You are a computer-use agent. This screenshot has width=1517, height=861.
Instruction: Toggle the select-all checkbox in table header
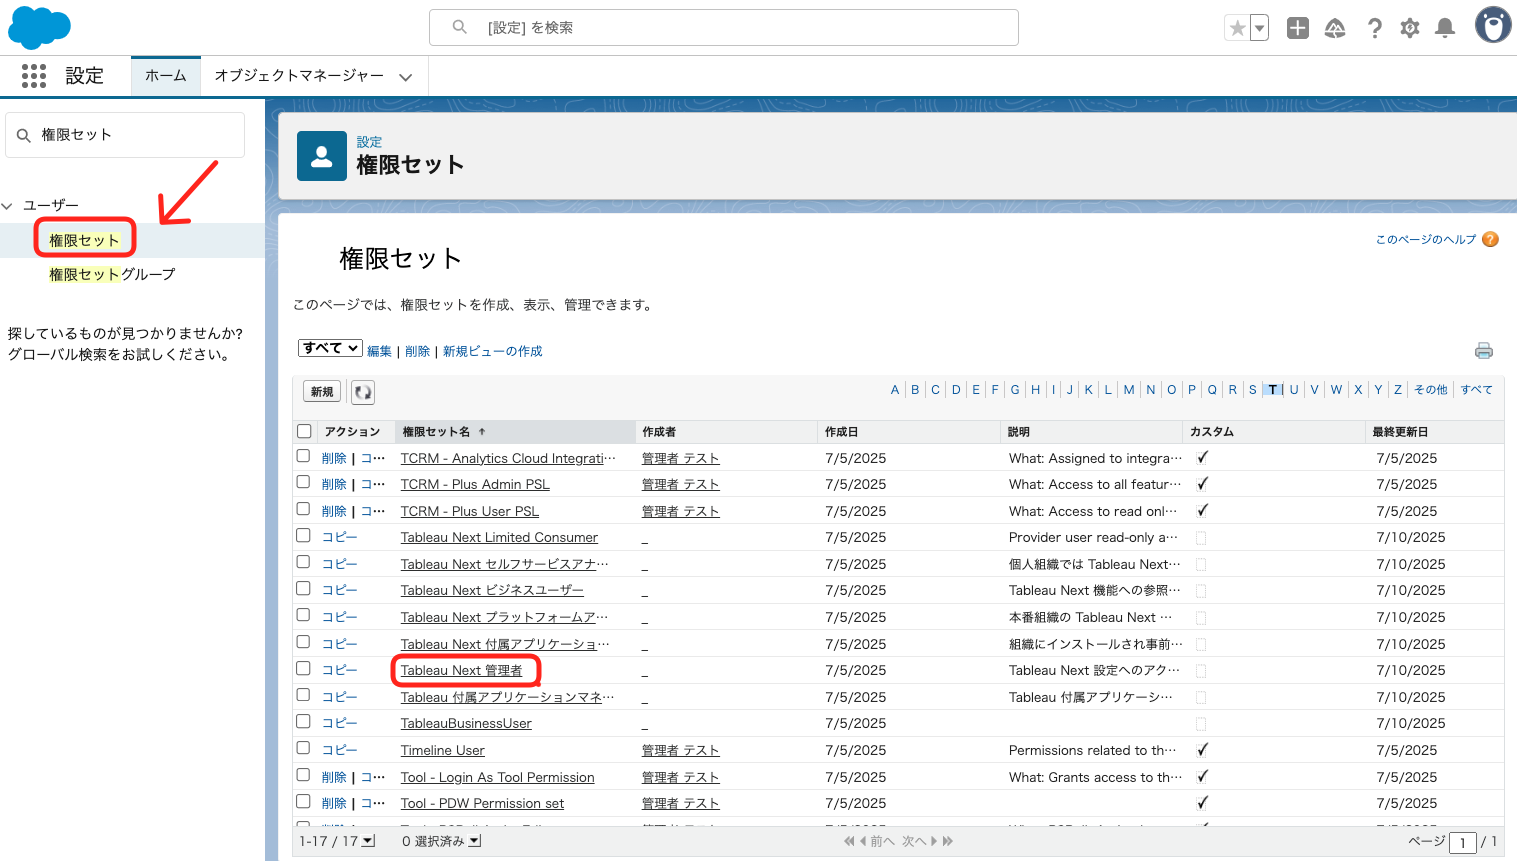click(304, 431)
